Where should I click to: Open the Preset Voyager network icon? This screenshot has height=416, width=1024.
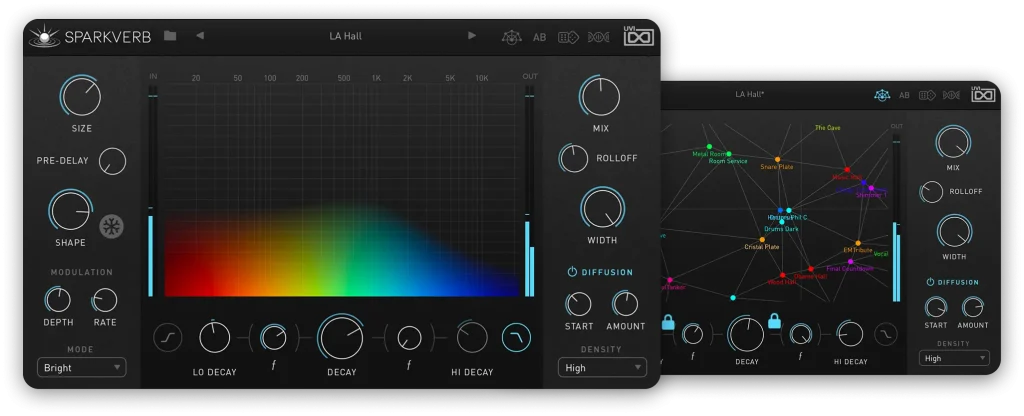click(x=510, y=37)
